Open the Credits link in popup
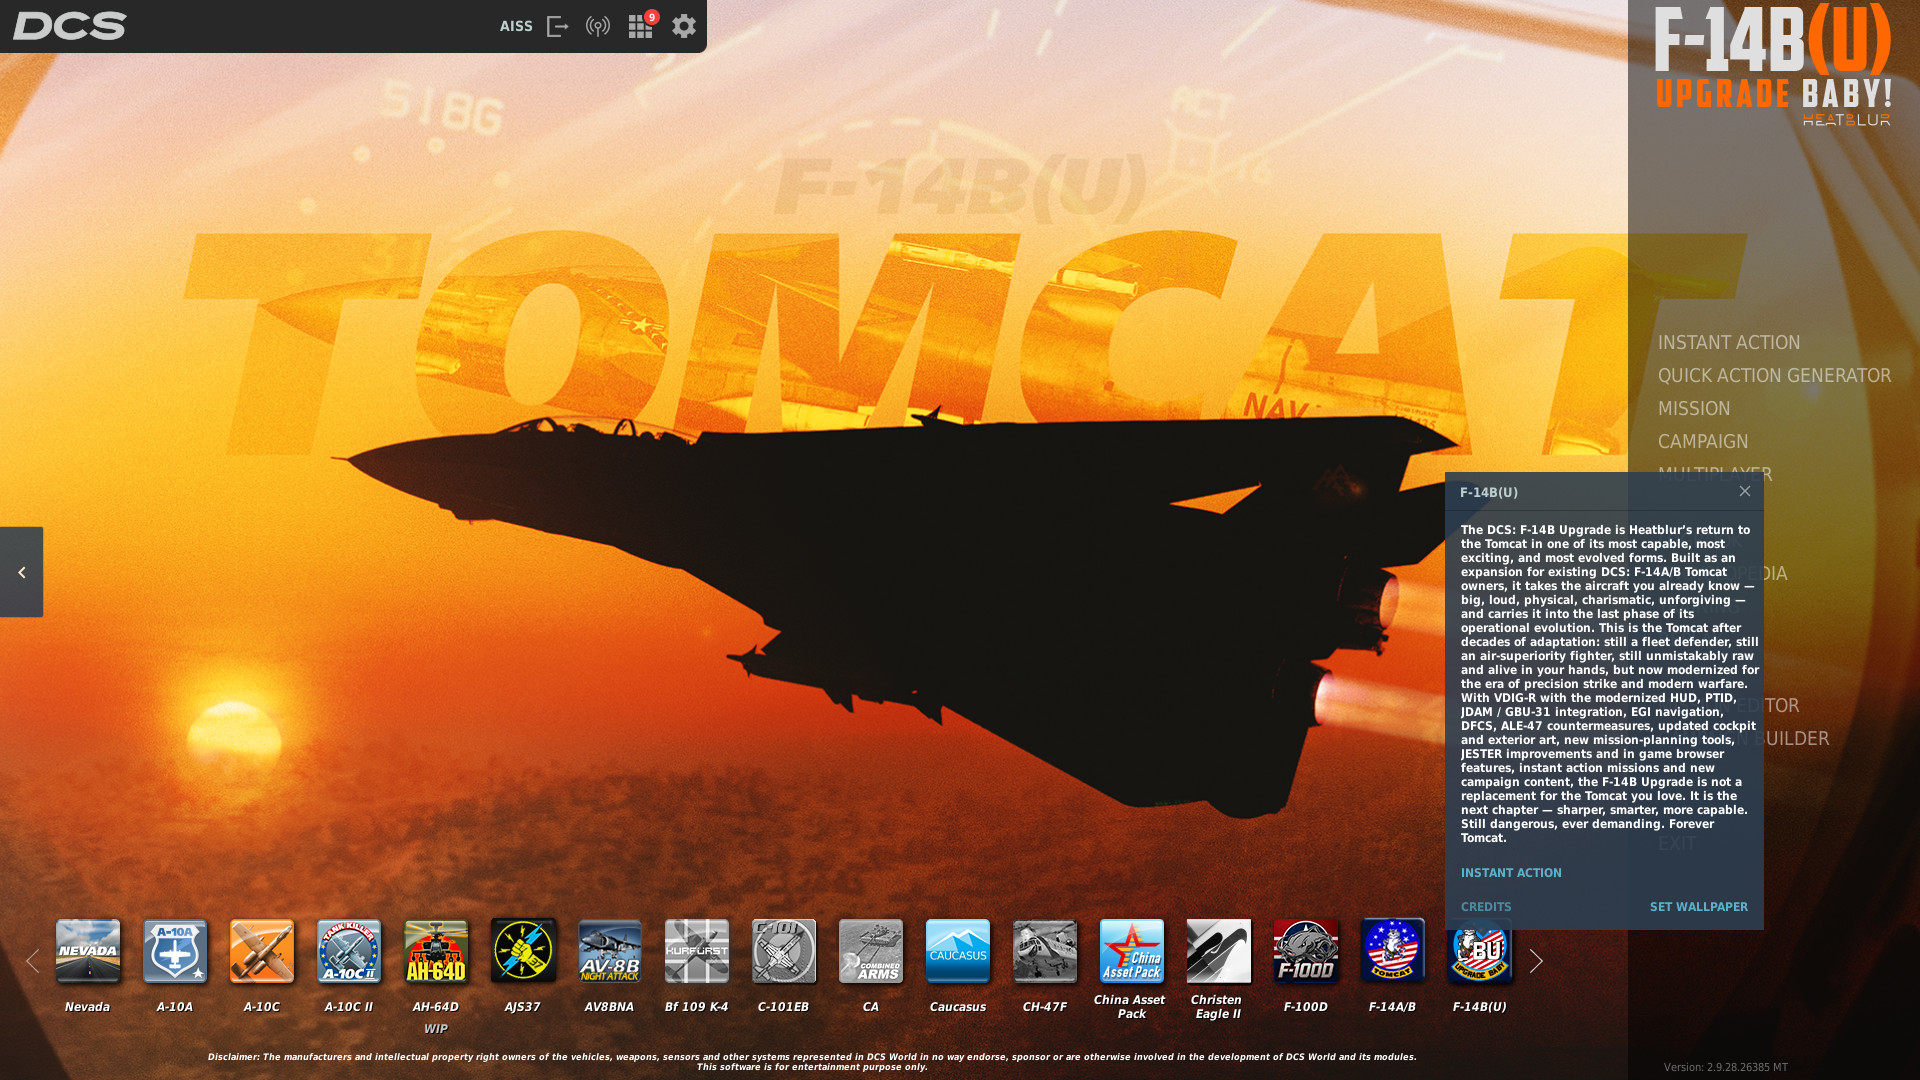The width and height of the screenshot is (1920, 1080). [1486, 907]
